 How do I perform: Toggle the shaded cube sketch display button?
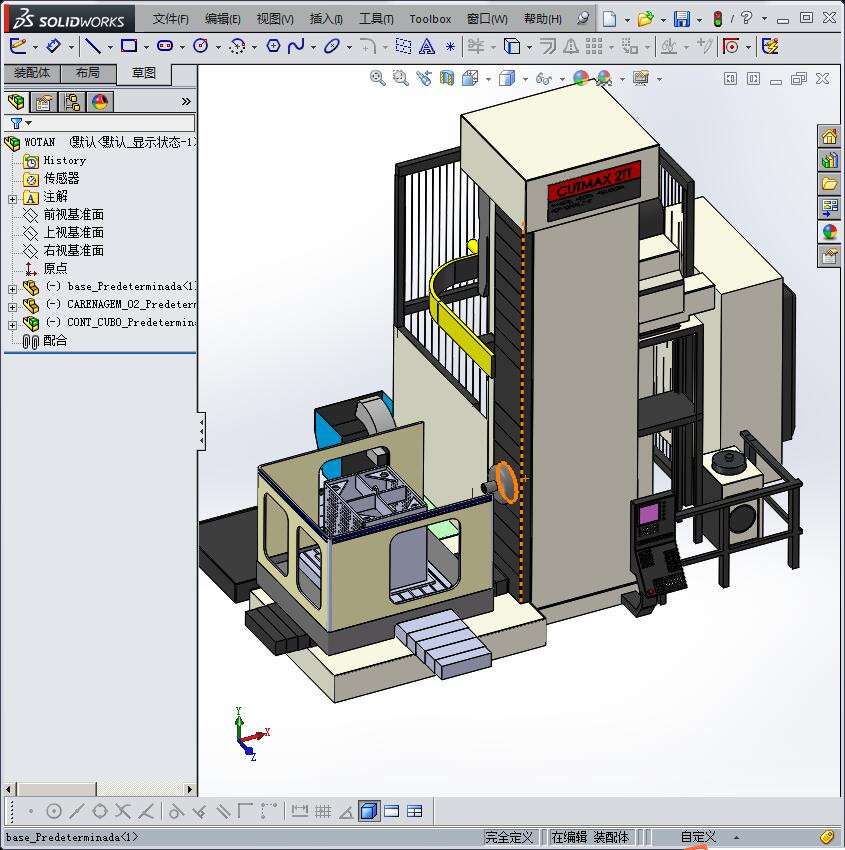point(369,812)
